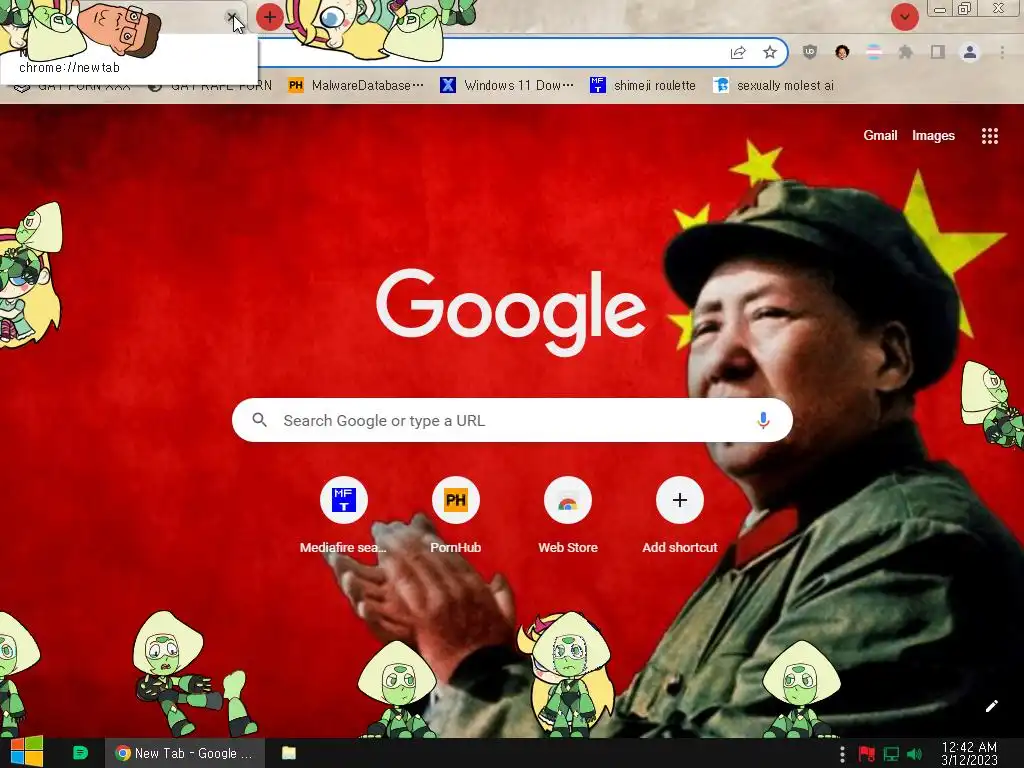Click the striped flag extension icon
Image resolution: width=1024 pixels, height=768 pixels.
pyautogui.click(x=874, y=52)
